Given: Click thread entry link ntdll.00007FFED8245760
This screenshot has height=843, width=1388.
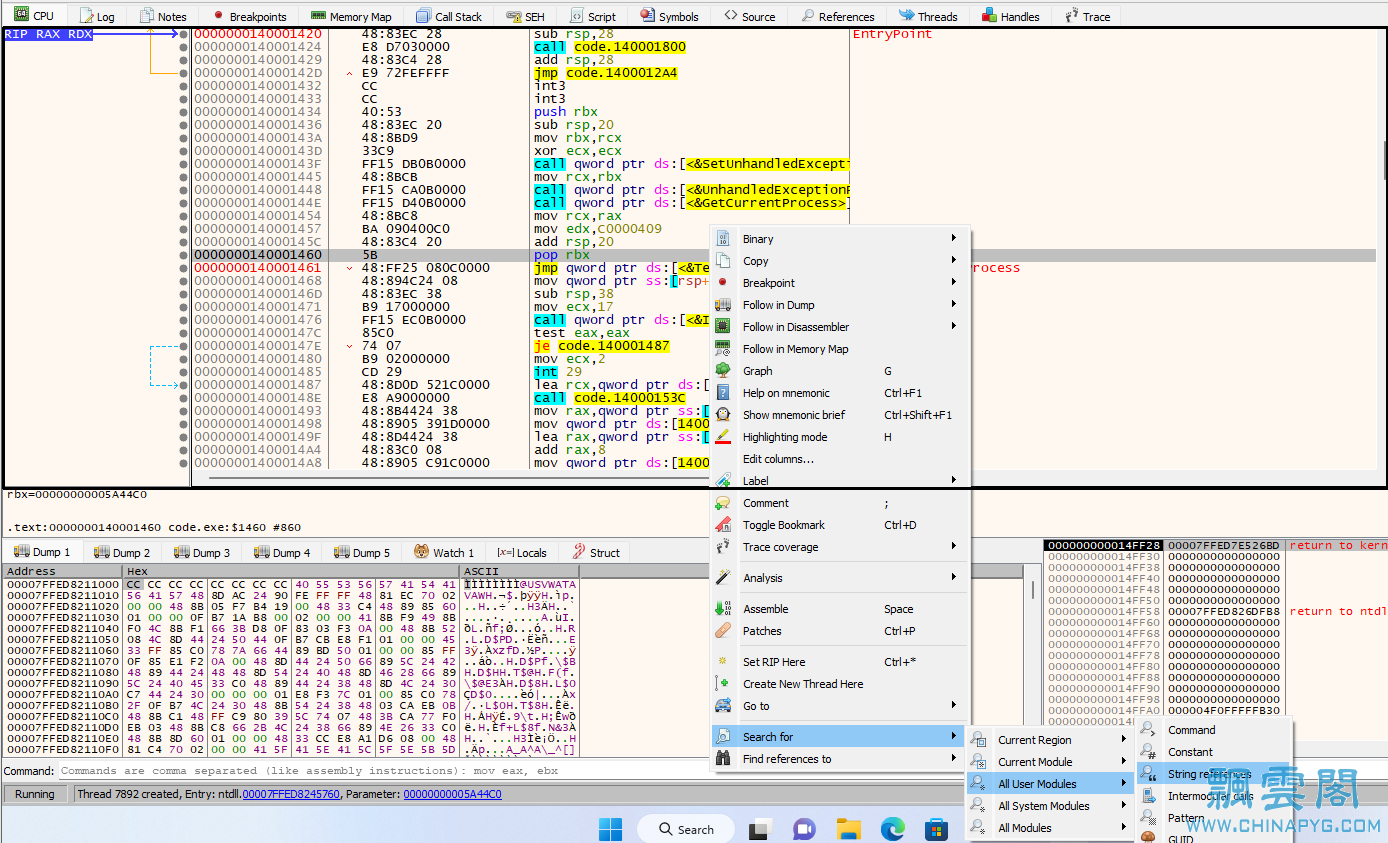Looking at the screenshot, I should click(x=291, y=794).
